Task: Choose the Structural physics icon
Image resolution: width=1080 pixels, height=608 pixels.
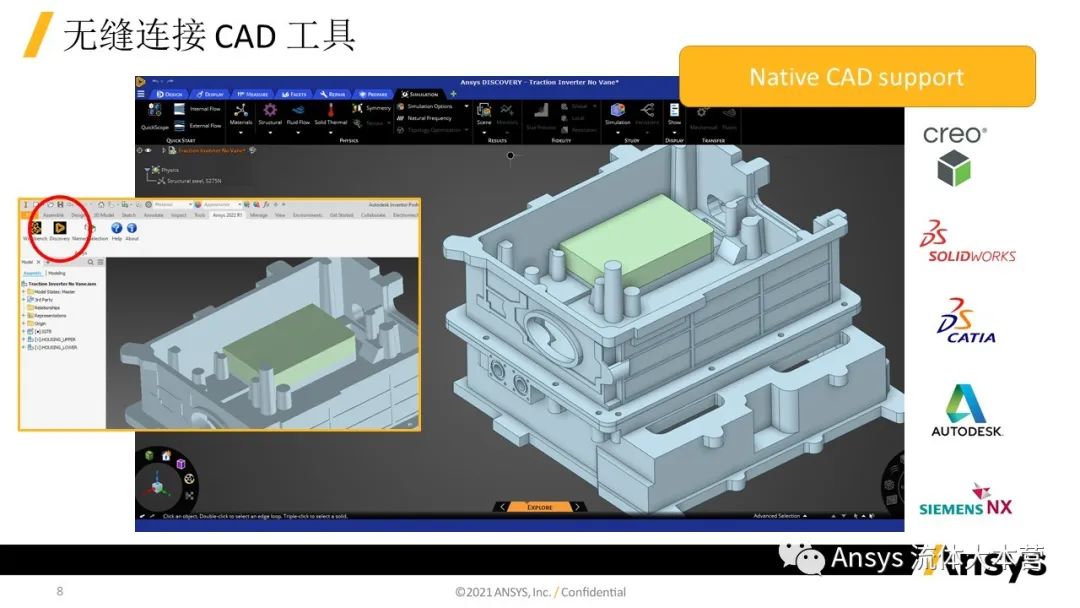Action: 270,111
